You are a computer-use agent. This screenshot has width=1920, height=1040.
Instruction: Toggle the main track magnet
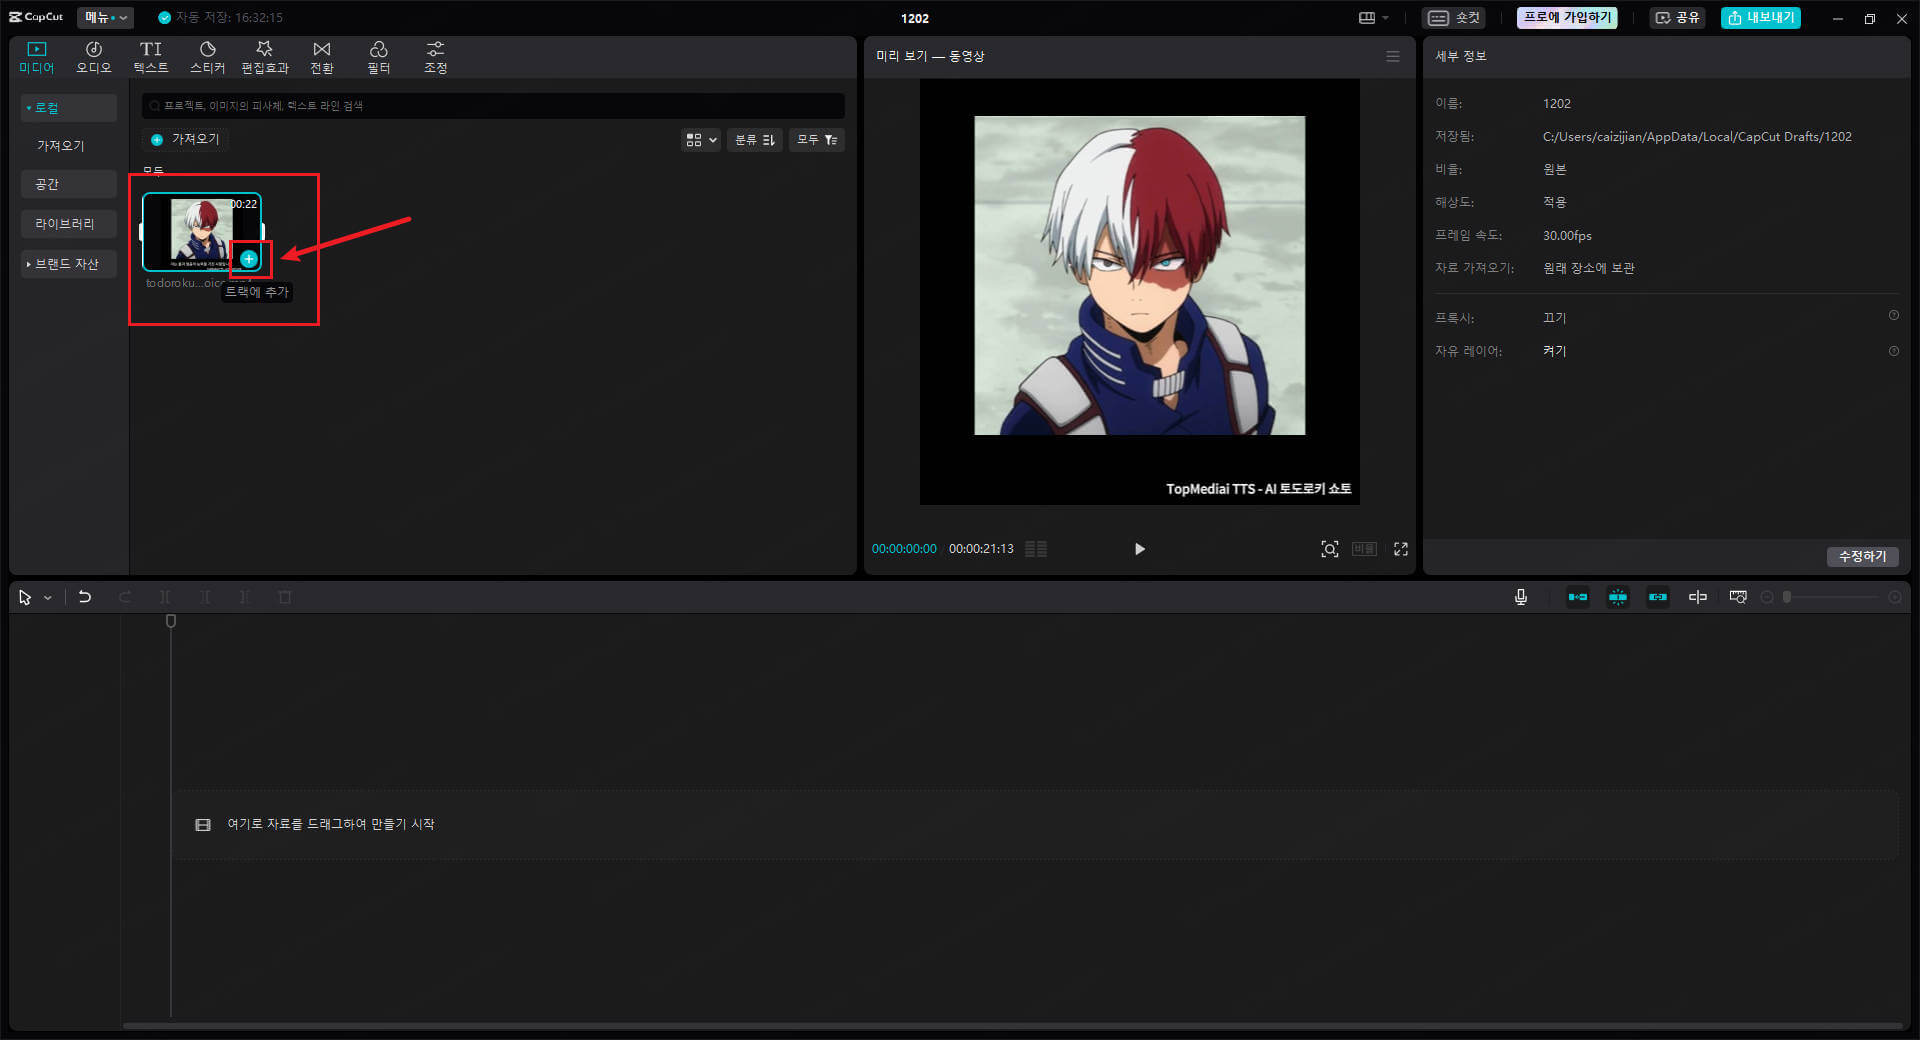pos(1578,597)
